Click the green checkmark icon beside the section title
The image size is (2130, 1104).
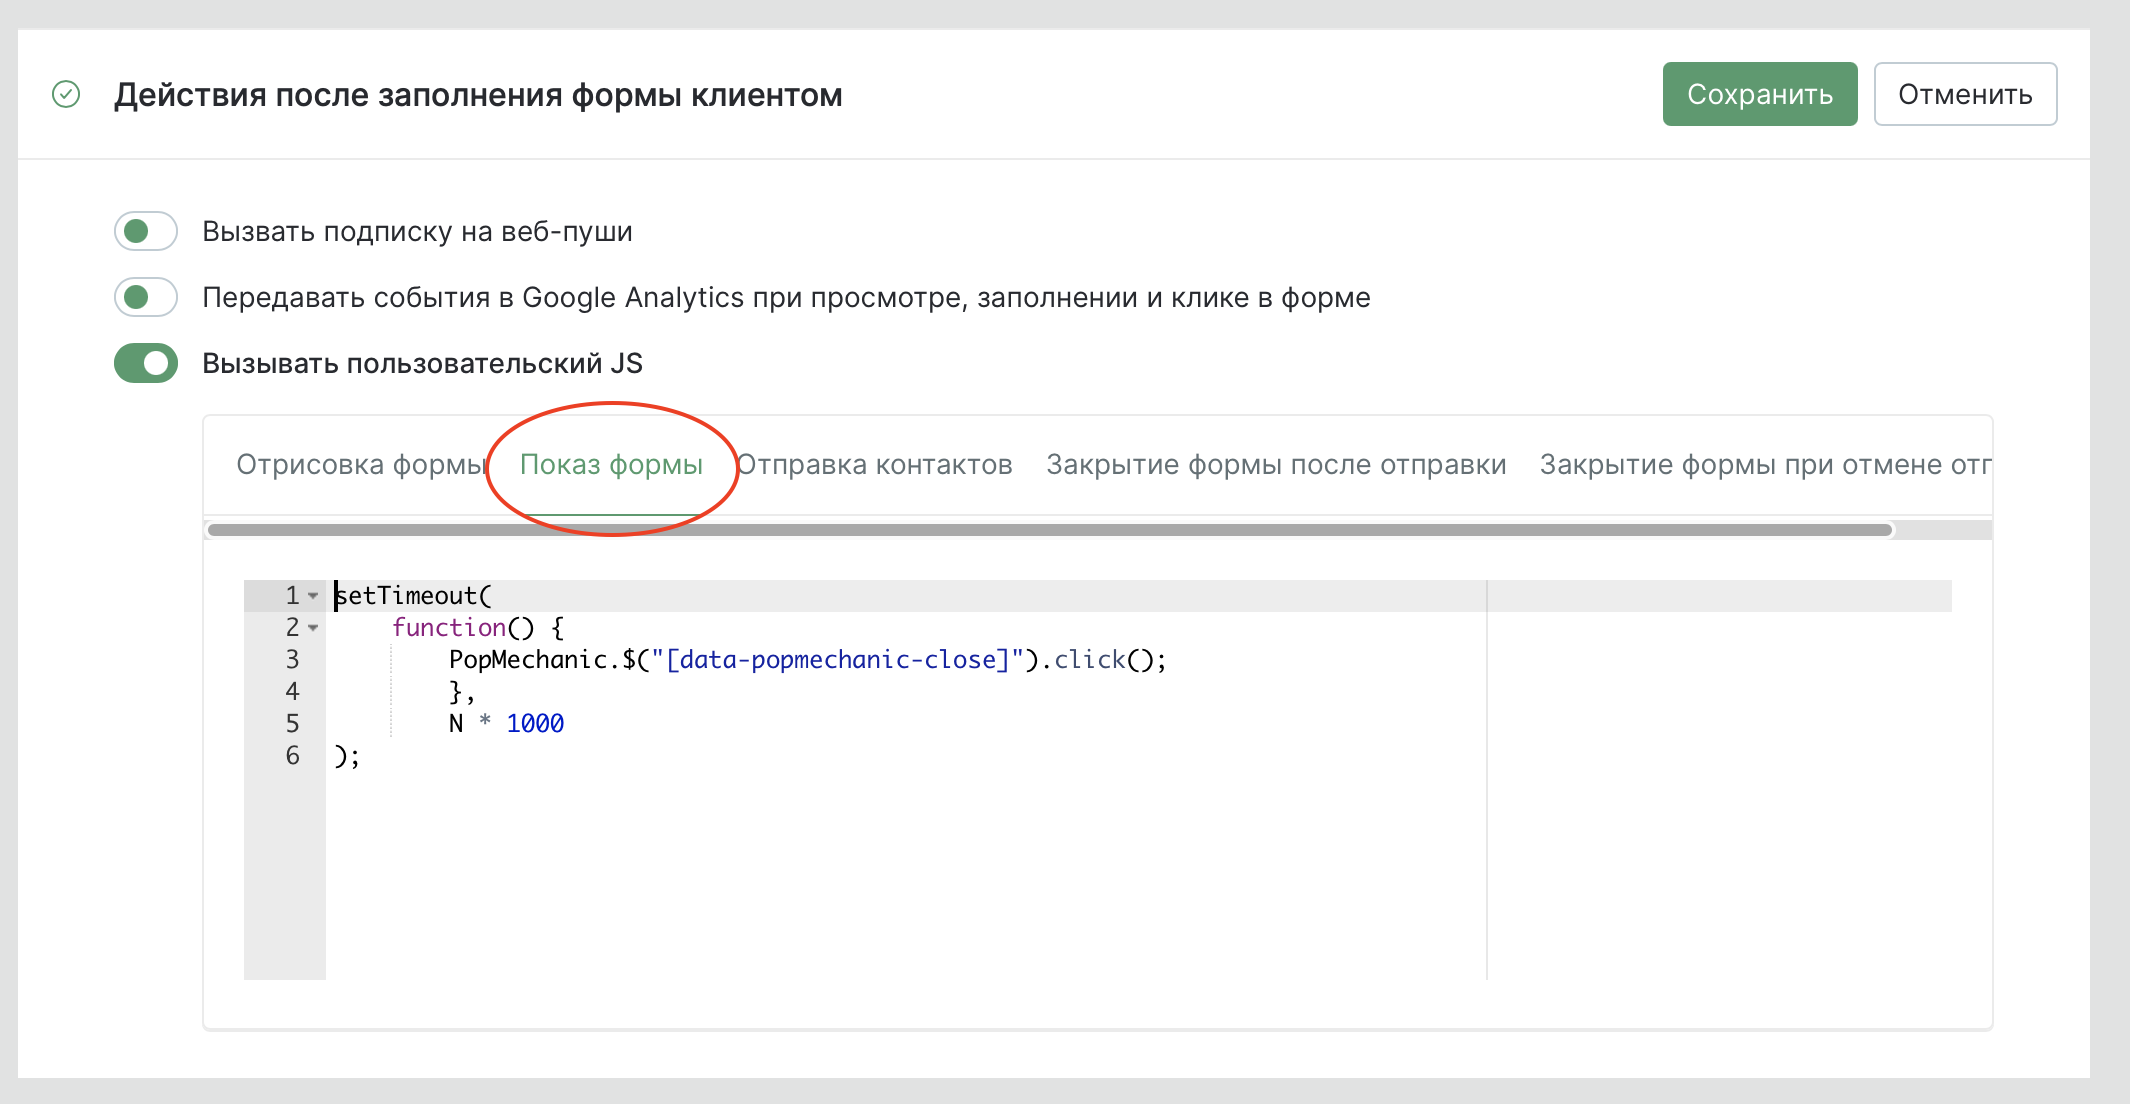click(66, 94)
